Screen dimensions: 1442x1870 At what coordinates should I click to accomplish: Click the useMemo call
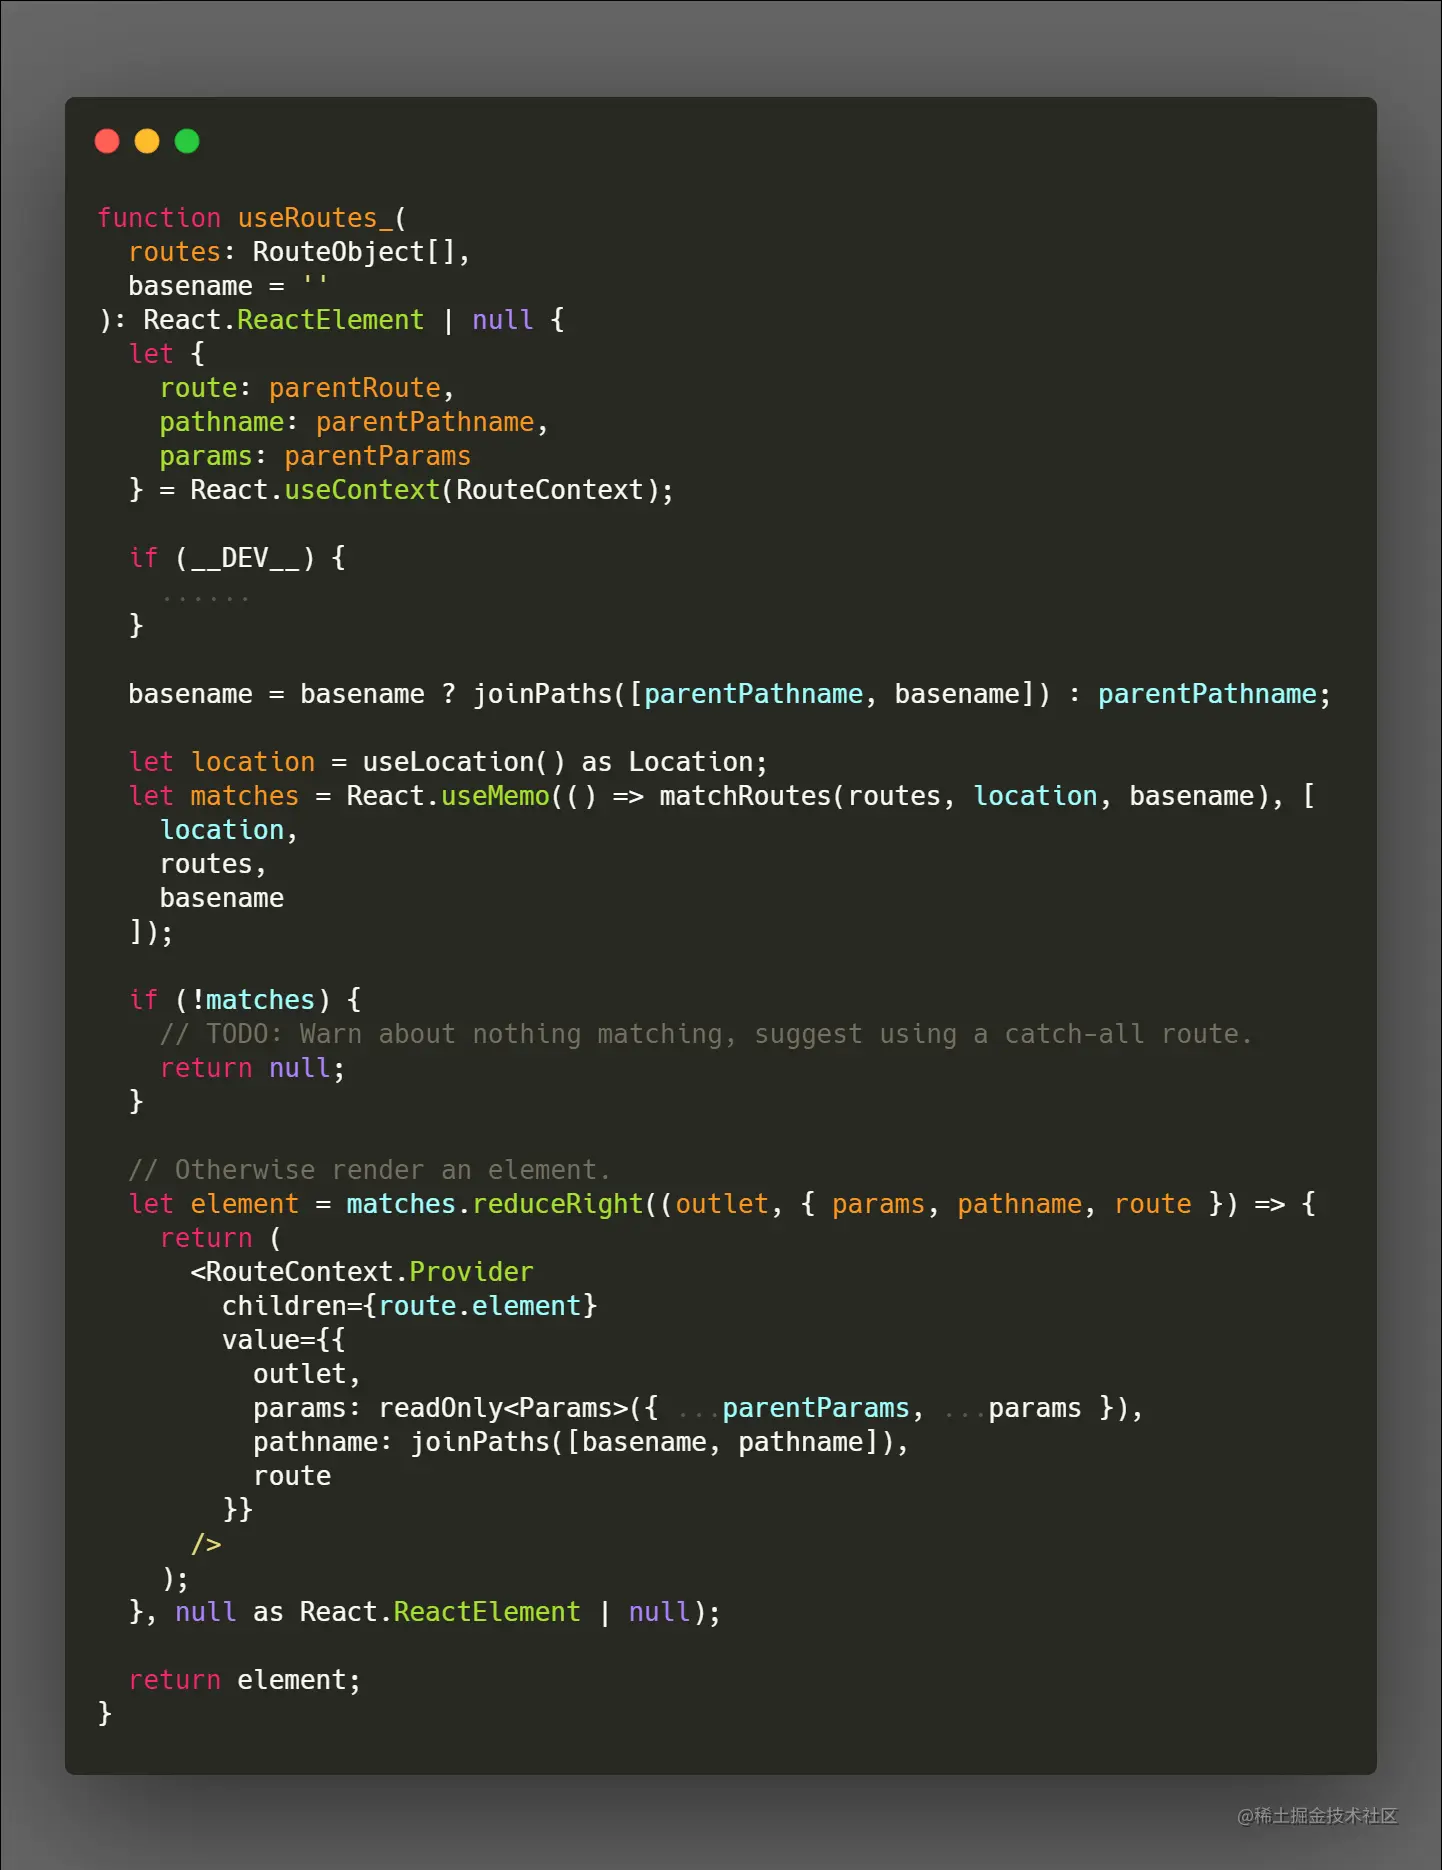[x=495, y=796]
